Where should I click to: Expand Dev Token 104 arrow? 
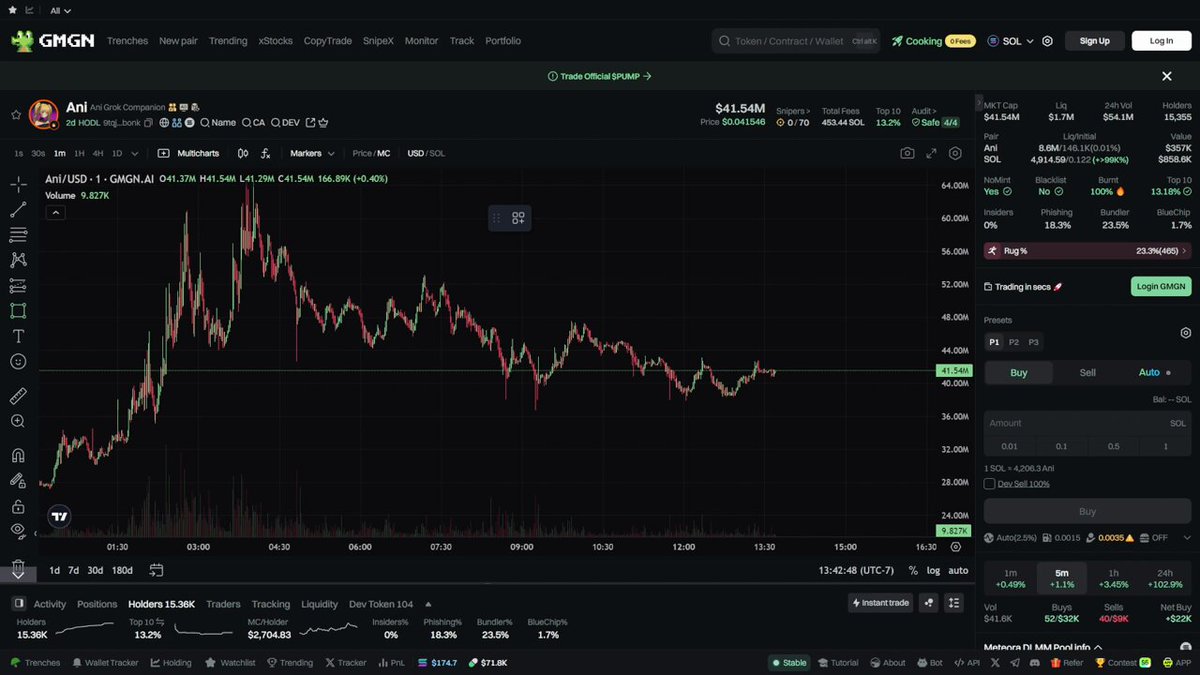pyautogui.click(x=428, y=604)
